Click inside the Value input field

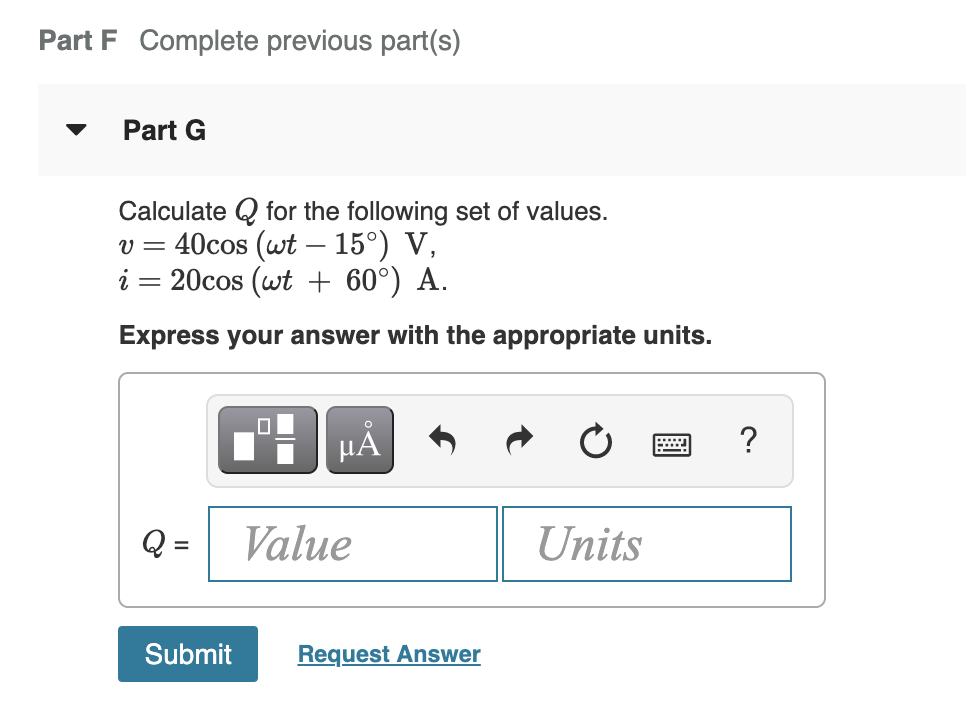point(352,543)
